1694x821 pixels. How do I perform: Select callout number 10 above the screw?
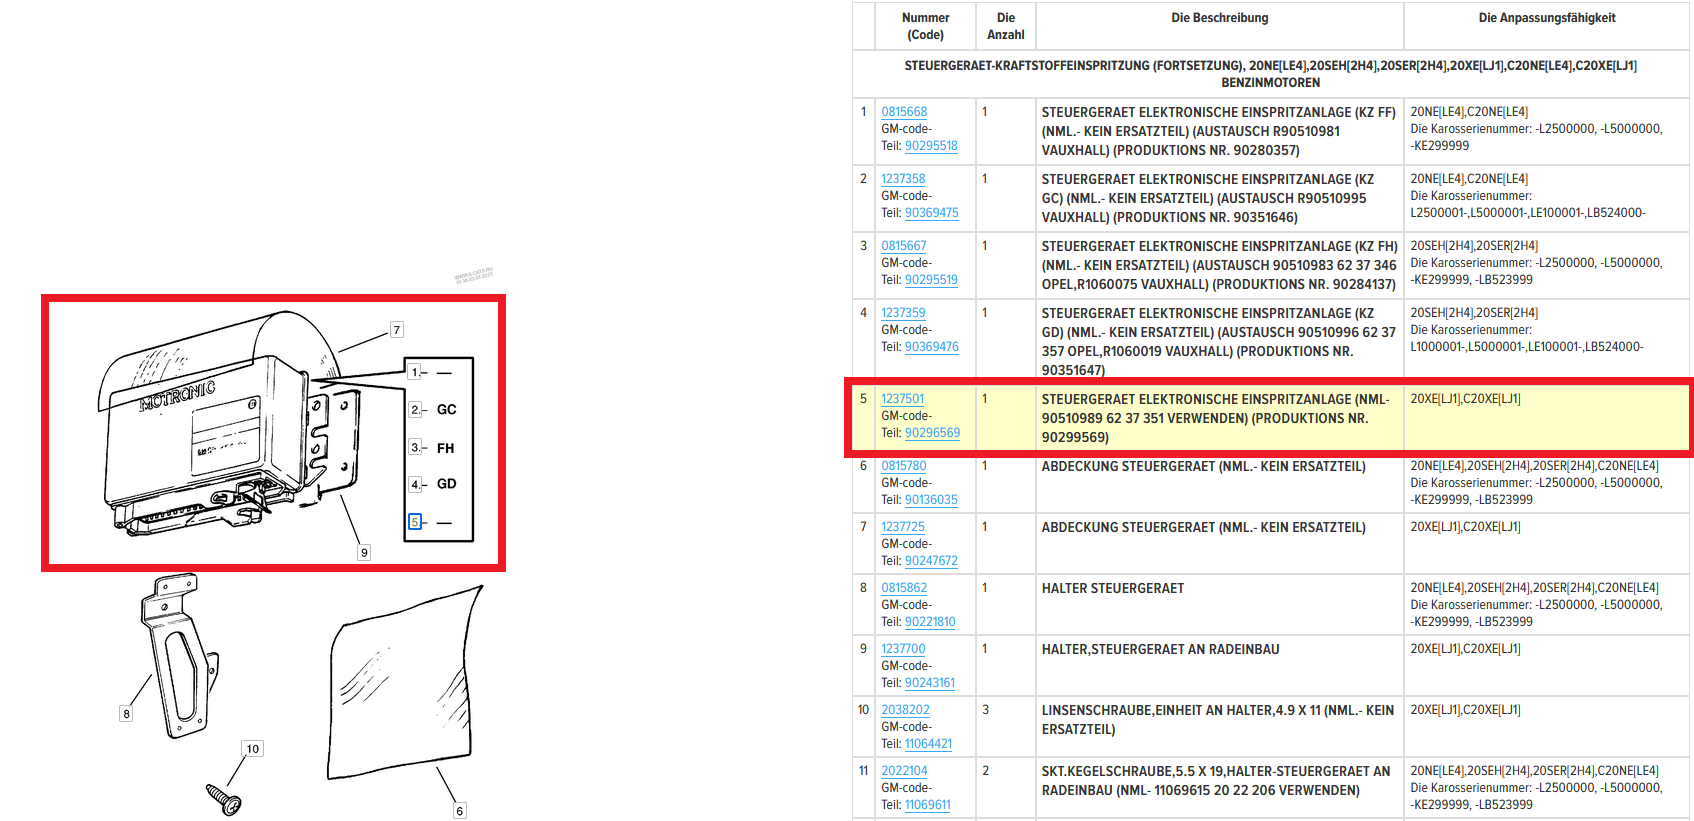click(x=253, y=749)
